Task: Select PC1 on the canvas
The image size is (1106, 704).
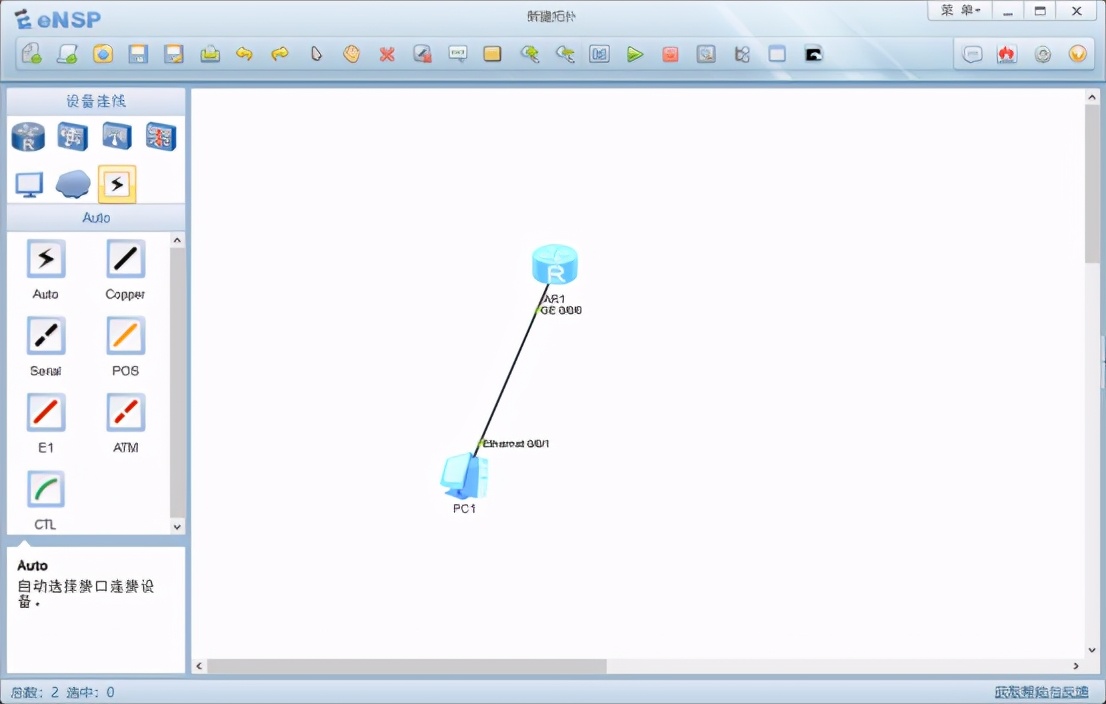Action: coord(463,476)
